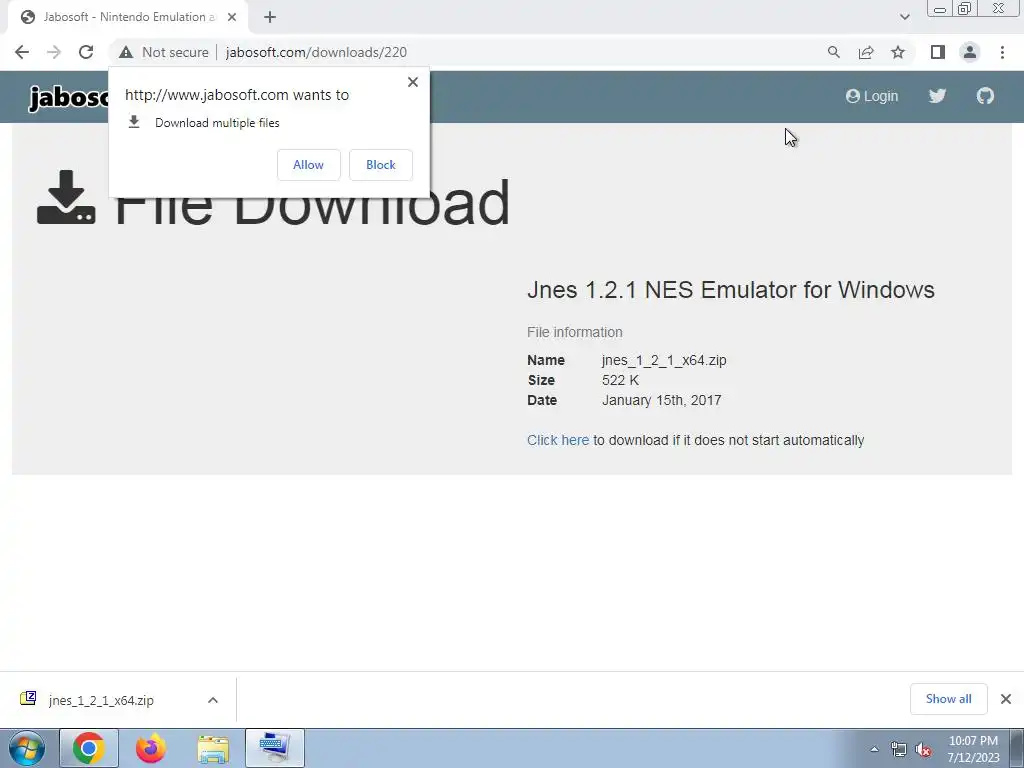Select the Jabosoft - Nintendo Emulation tab
Image resolution: width=1024 pixels, height=768 pixels.
128,17
